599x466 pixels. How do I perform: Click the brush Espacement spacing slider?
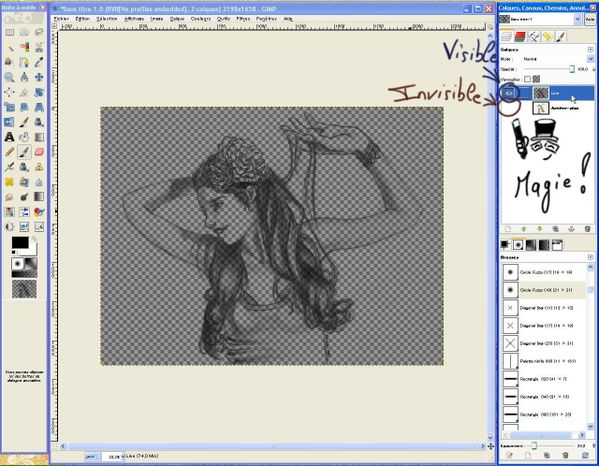pyautogui.click(x=550, y=445)
